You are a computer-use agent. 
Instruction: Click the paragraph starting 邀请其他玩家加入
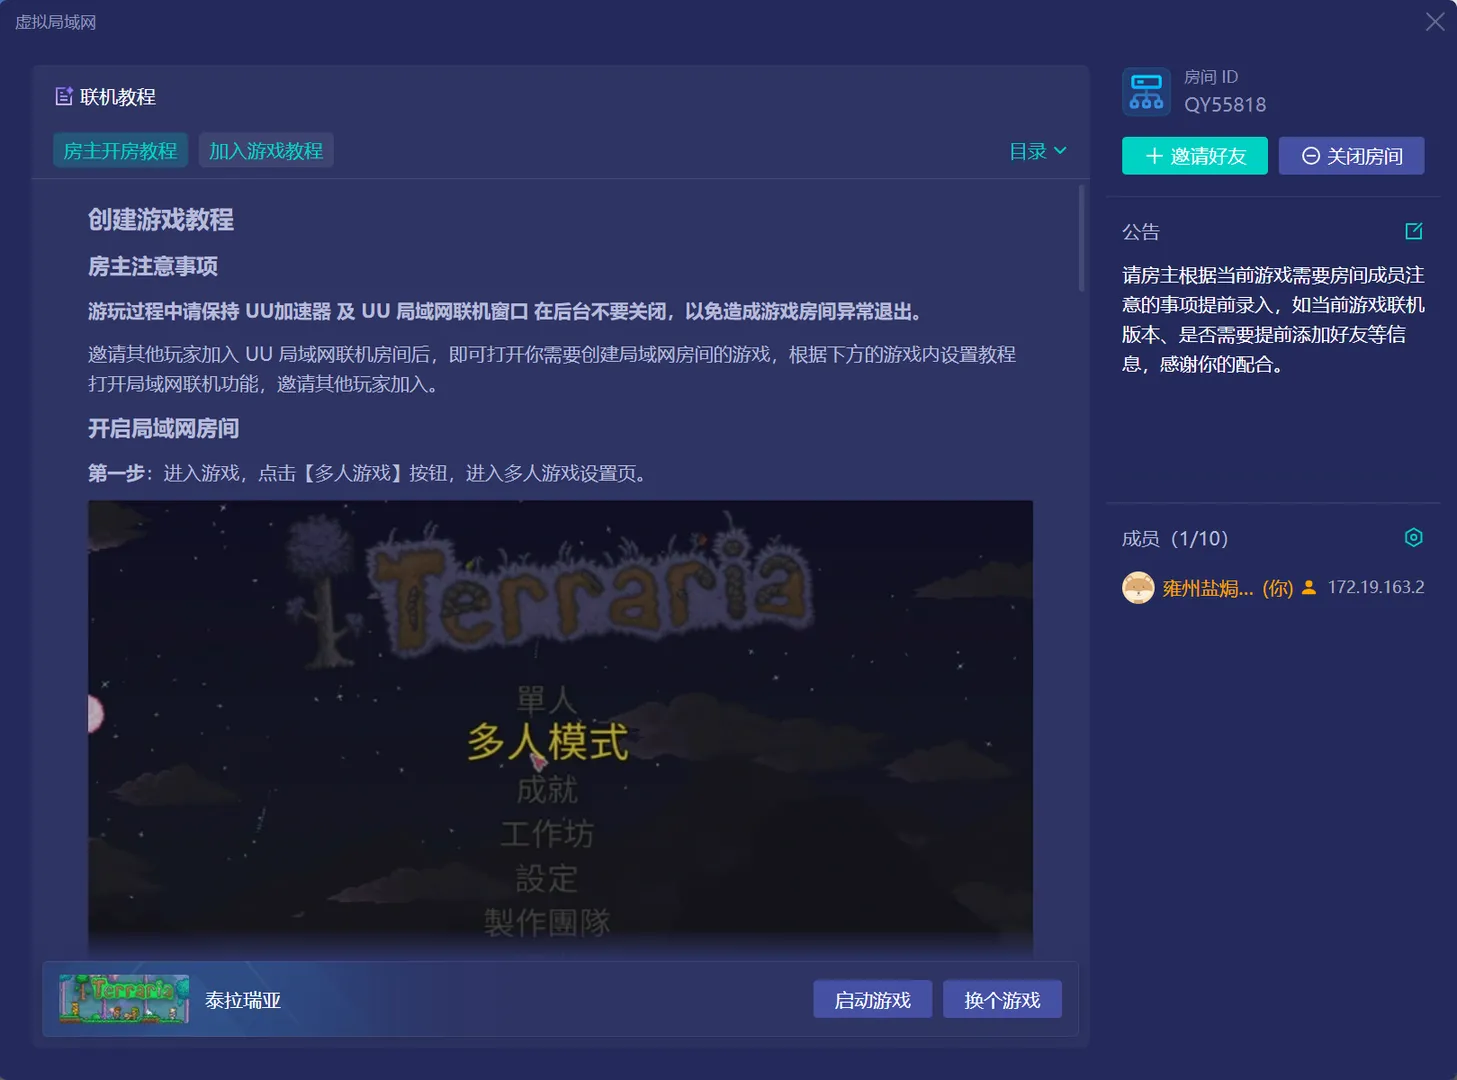click(552, 369)
